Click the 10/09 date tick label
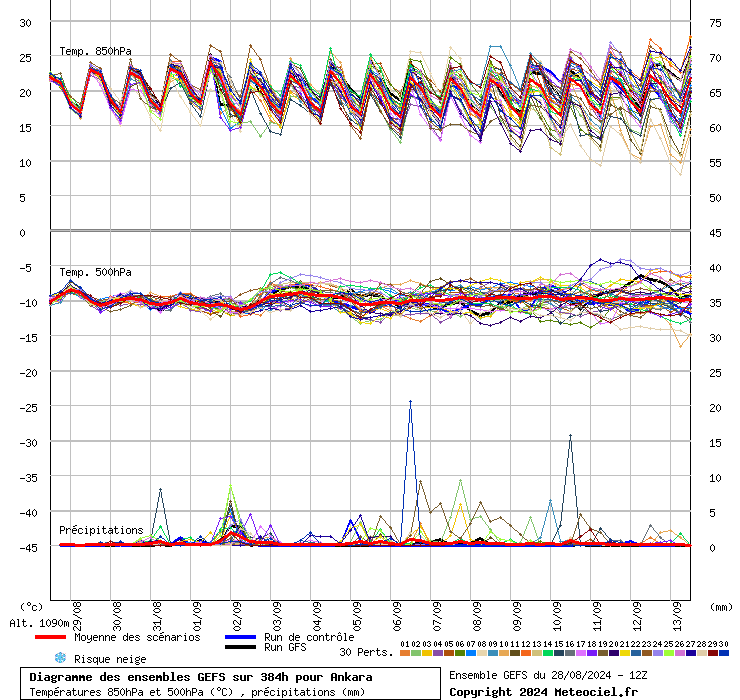This screenshot has height=700, width=740. pyautogui.click(x=557, y=616)
